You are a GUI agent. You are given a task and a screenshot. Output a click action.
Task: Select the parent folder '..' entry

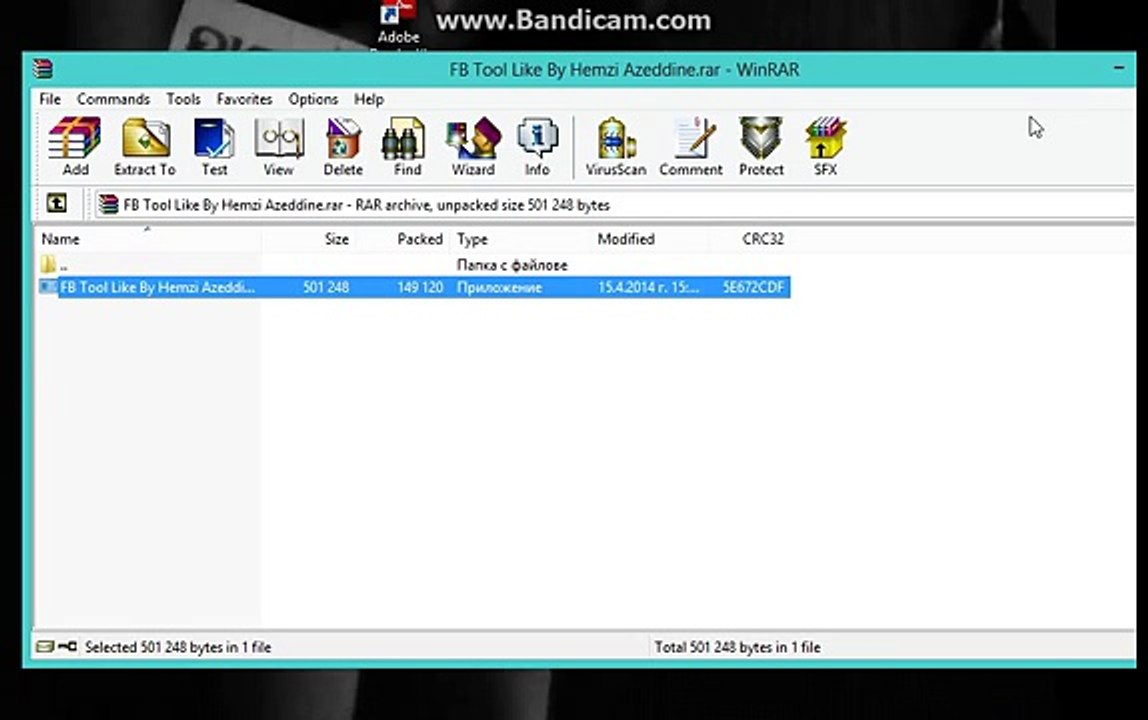coord(56,264)
